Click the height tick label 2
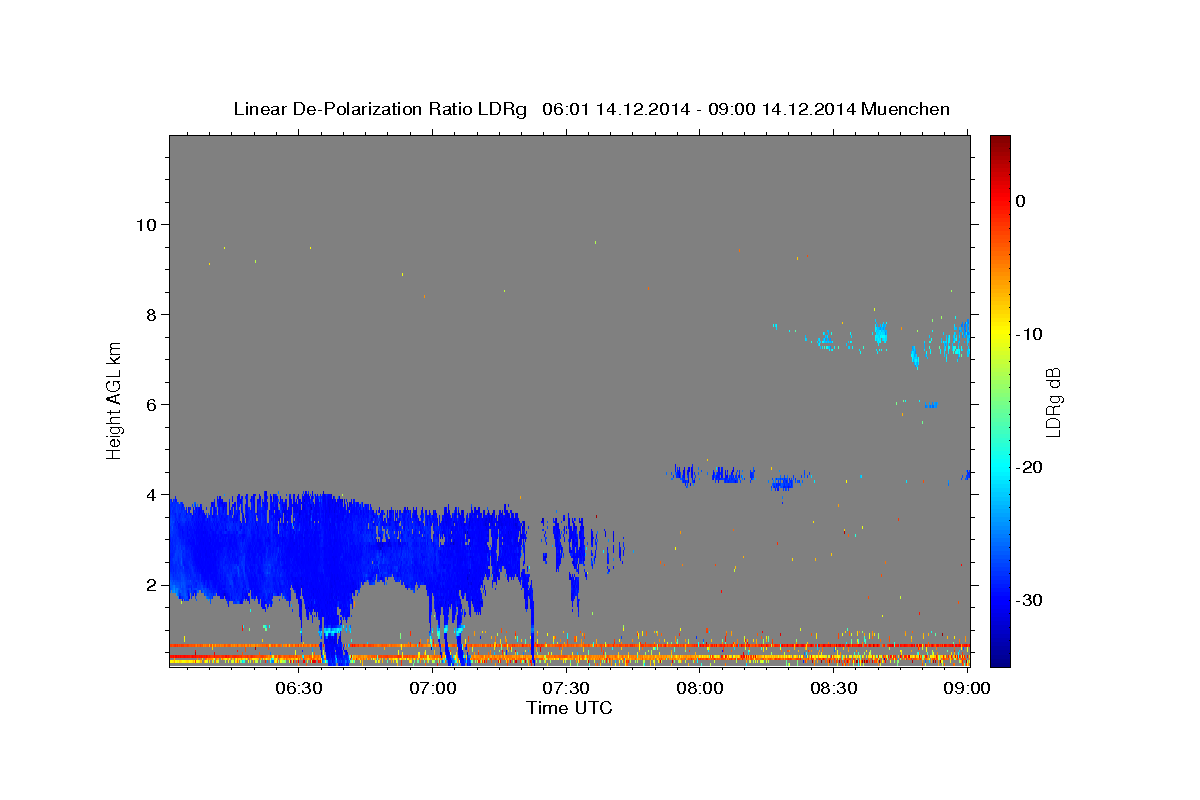The image size is (1200, 800). pyautogui.click(x=152, y=585)
